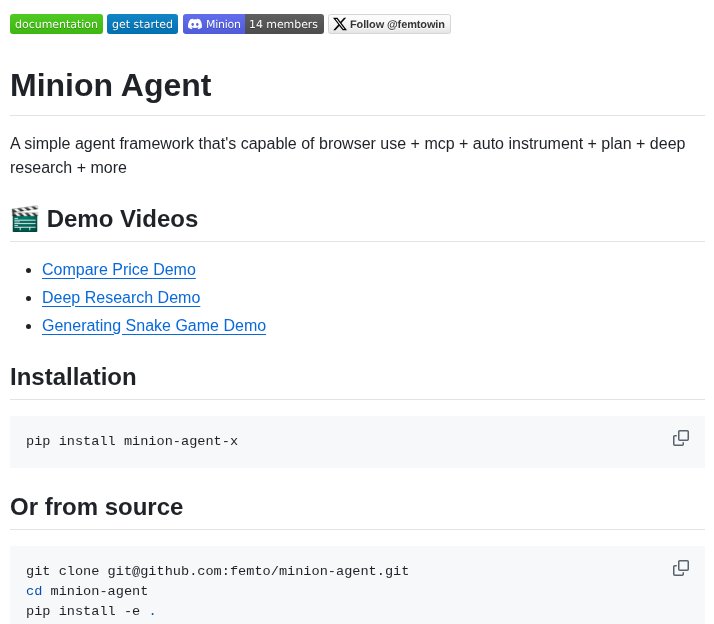Open the green documentation badge
This screenshot has width=714, height=624.
click(56, 24)
